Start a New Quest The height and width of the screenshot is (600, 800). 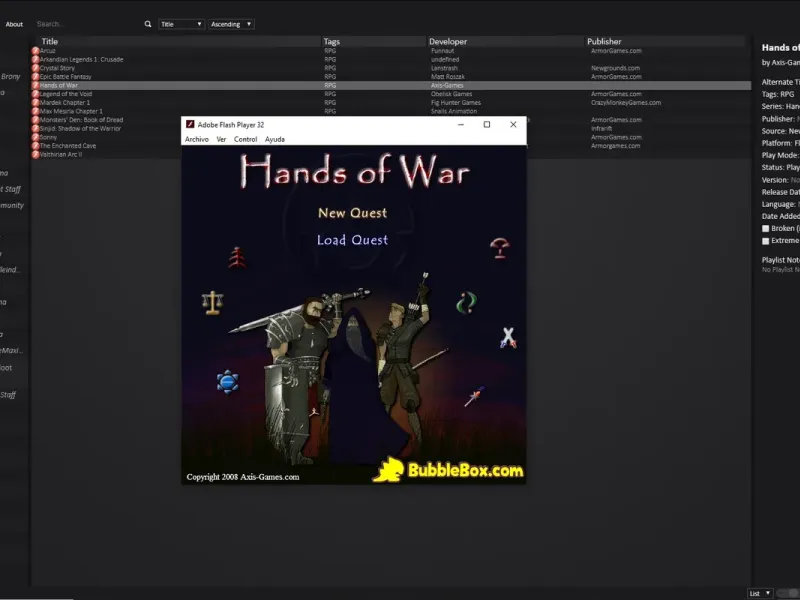[353, 213]
